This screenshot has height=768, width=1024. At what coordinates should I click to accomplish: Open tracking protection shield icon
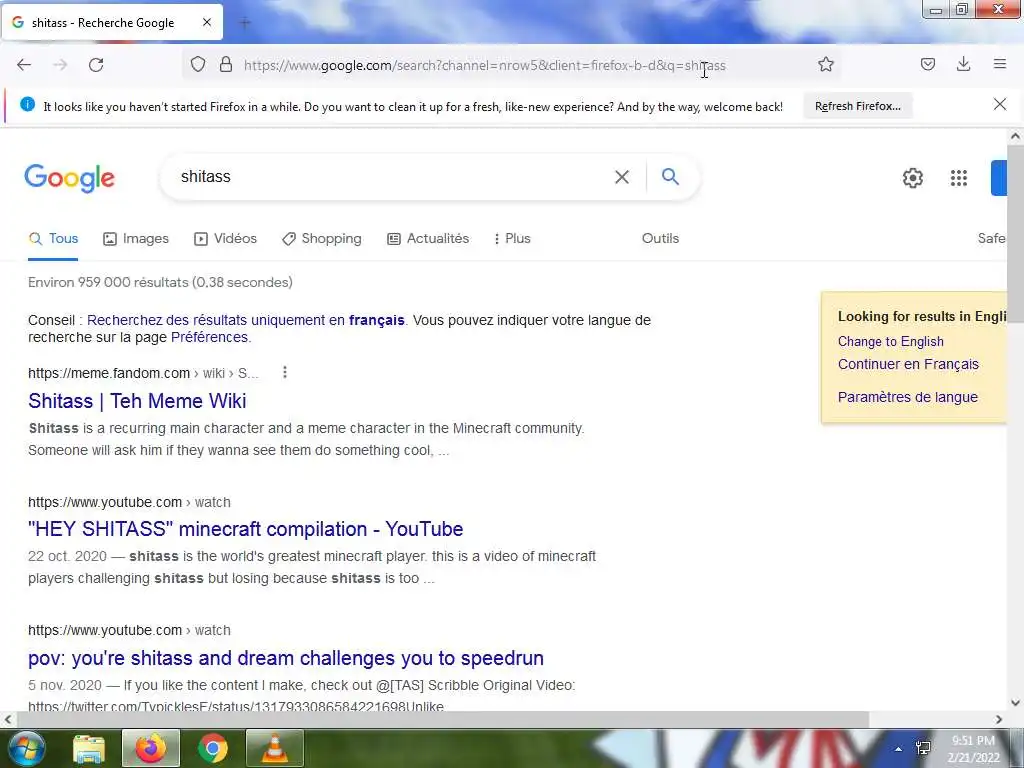point(198,64)
